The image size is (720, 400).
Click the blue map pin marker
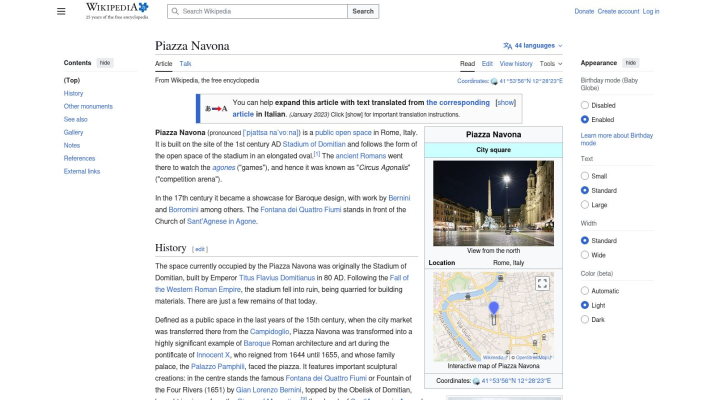494,308
